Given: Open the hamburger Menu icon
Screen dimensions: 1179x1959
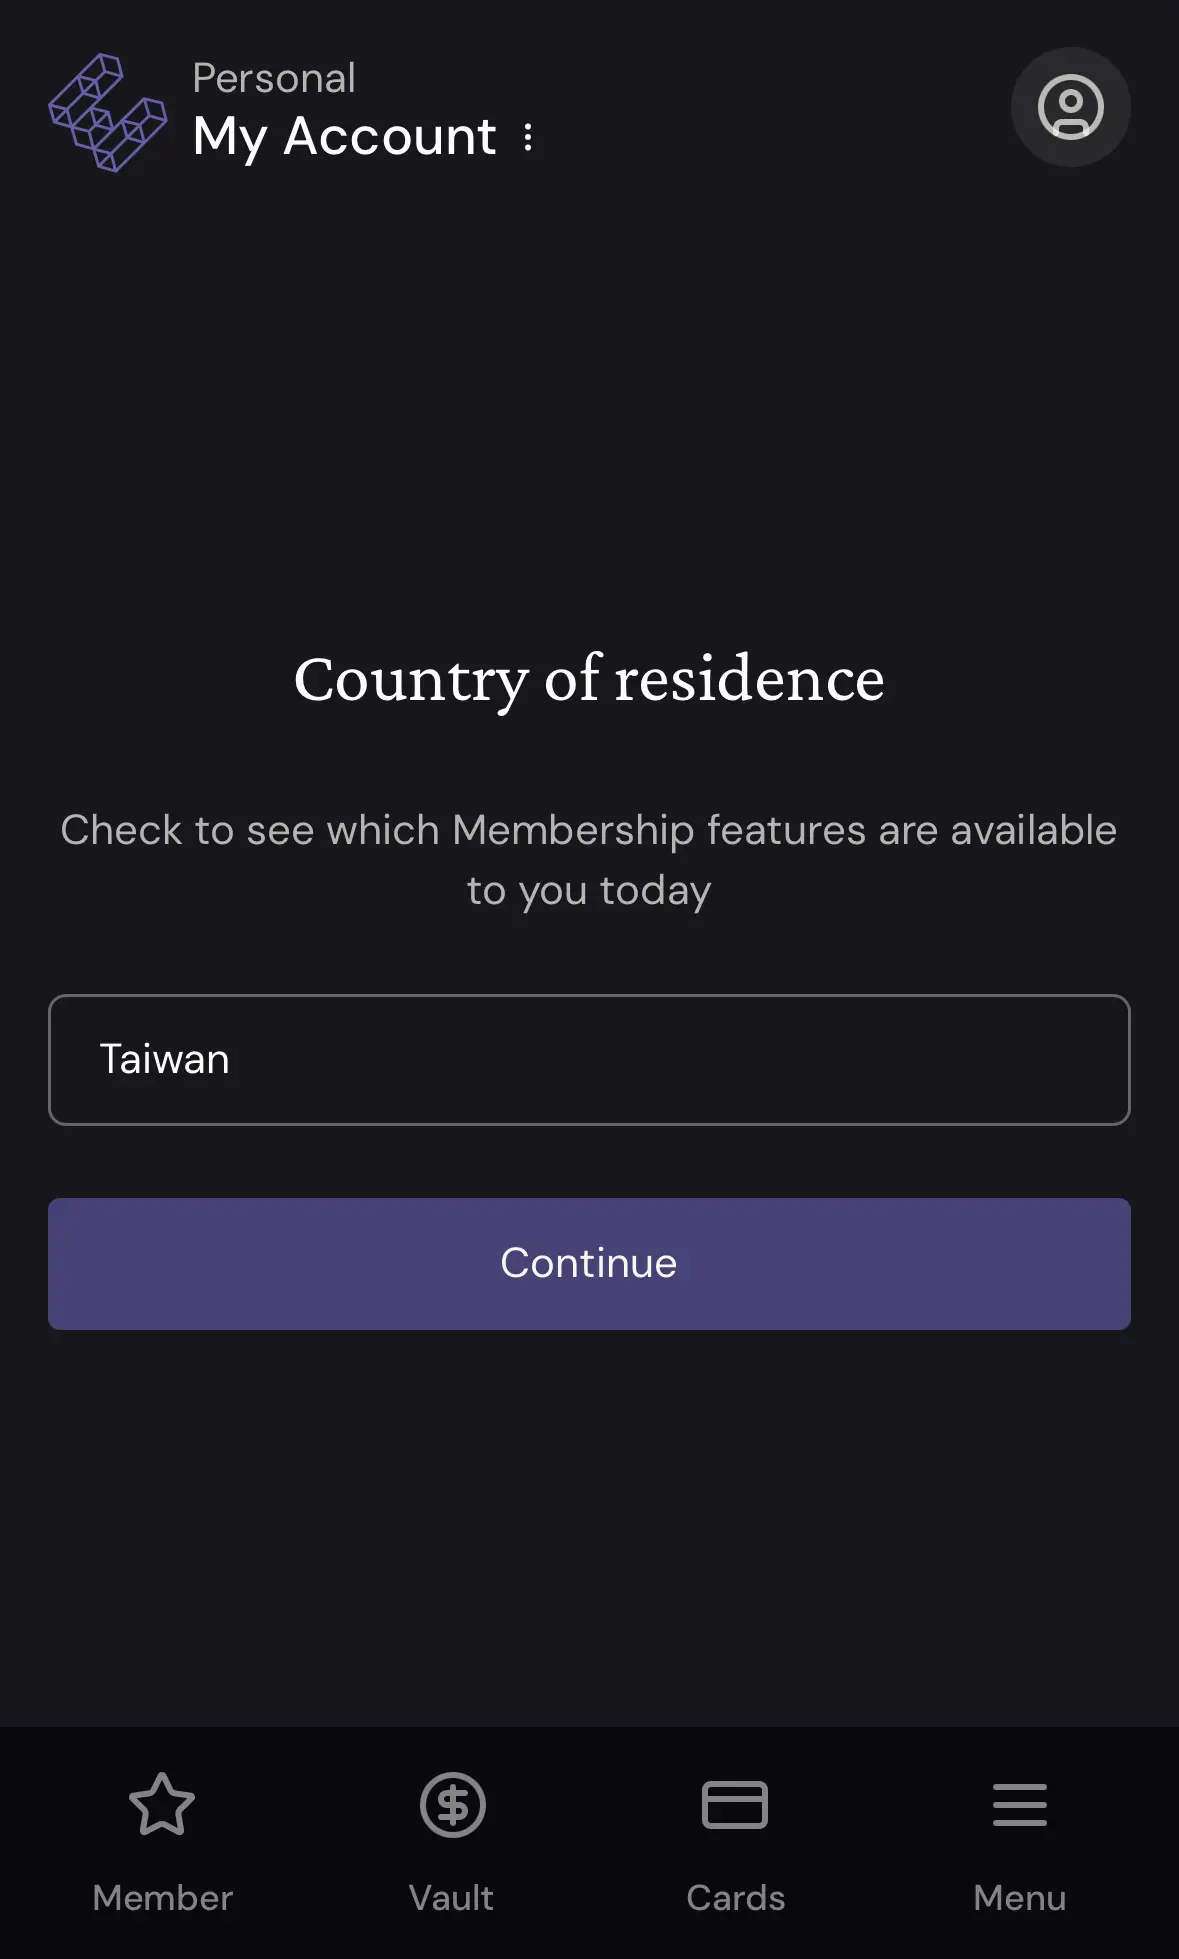Looking at the screenshot, I should point(1019,1805).
